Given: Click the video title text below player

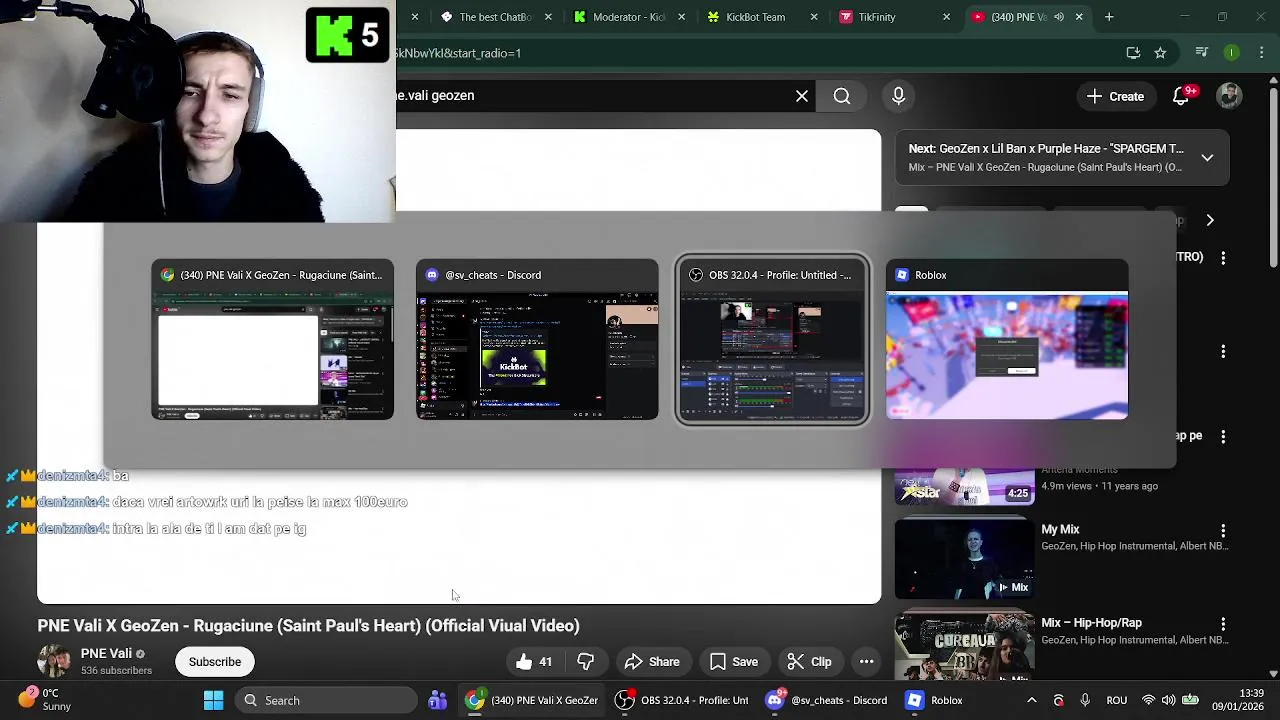Looking at the screenshot, I should coord(308,626).
